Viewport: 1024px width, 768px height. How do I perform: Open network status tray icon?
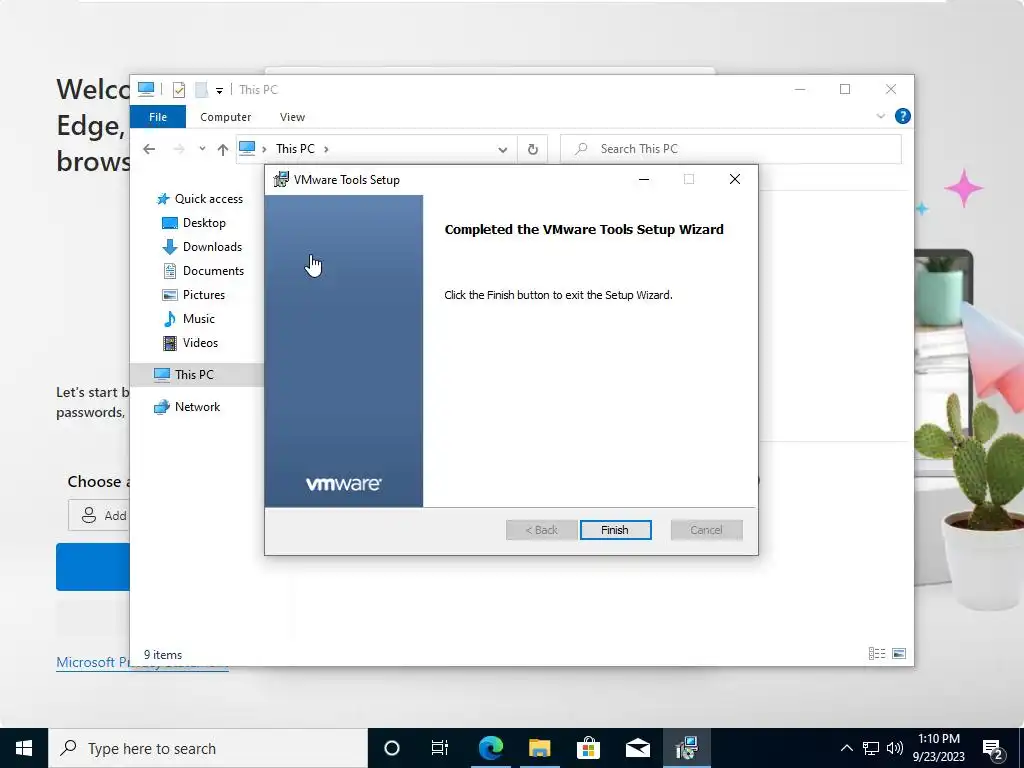pyautogui.click(x=871, y=748)
